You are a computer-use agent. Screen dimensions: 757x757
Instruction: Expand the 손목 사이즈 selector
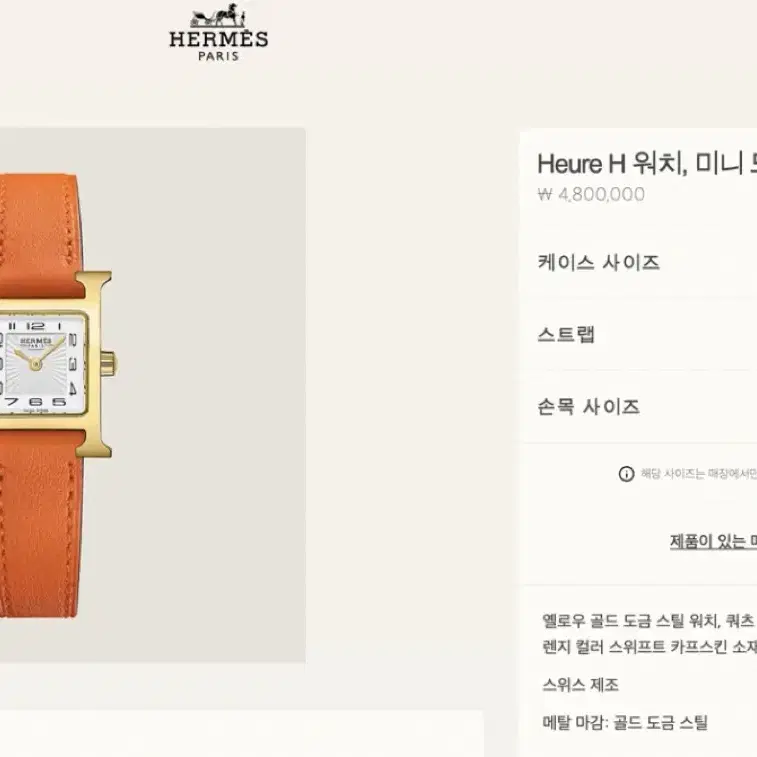click(638, 407)
